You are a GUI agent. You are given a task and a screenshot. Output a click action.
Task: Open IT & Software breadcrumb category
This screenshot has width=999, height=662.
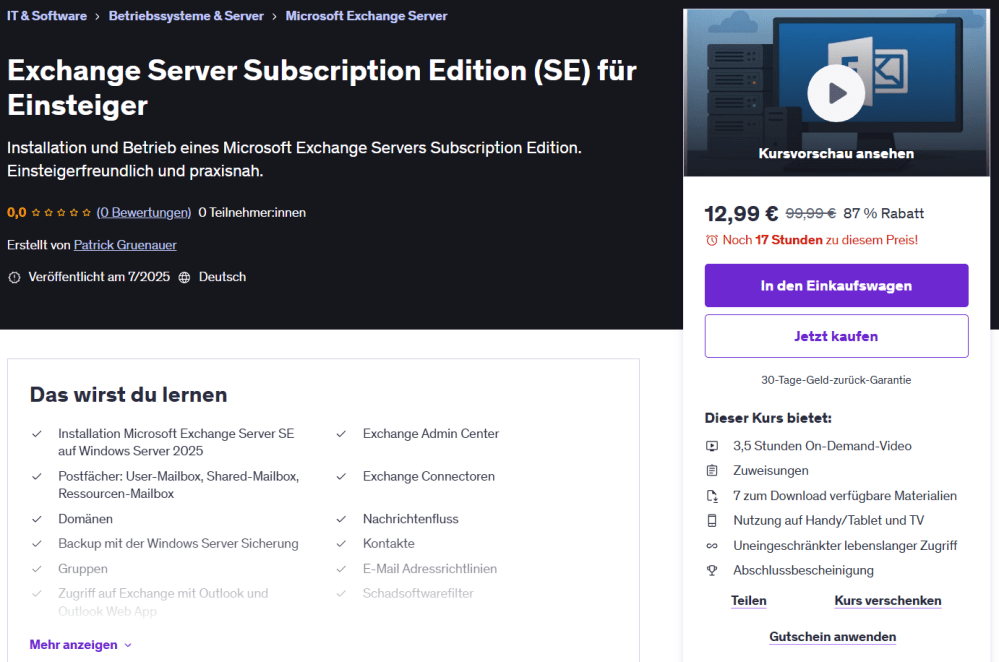click(x=47, y=16)
